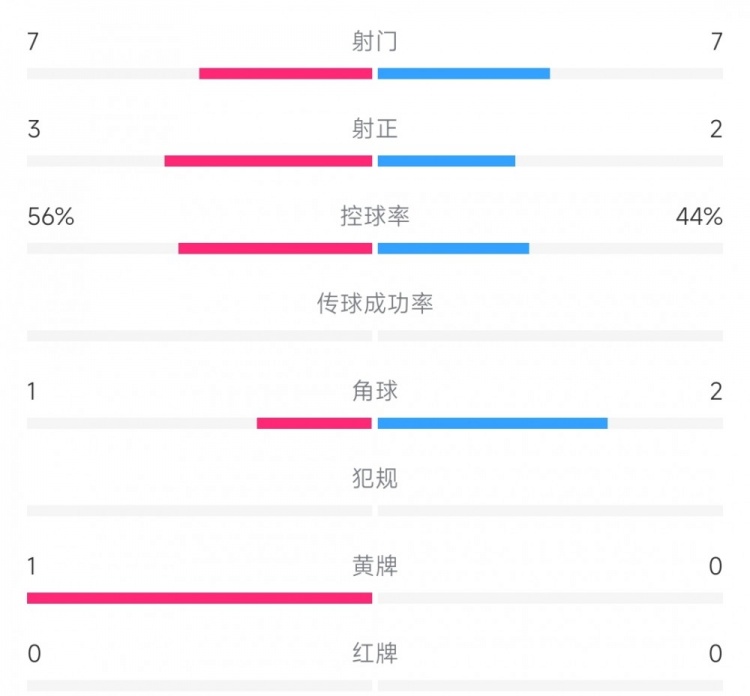Viewport: 750px width, 696px height.
Task: Click the empty 犯规 progress bar
Action: 375,511
